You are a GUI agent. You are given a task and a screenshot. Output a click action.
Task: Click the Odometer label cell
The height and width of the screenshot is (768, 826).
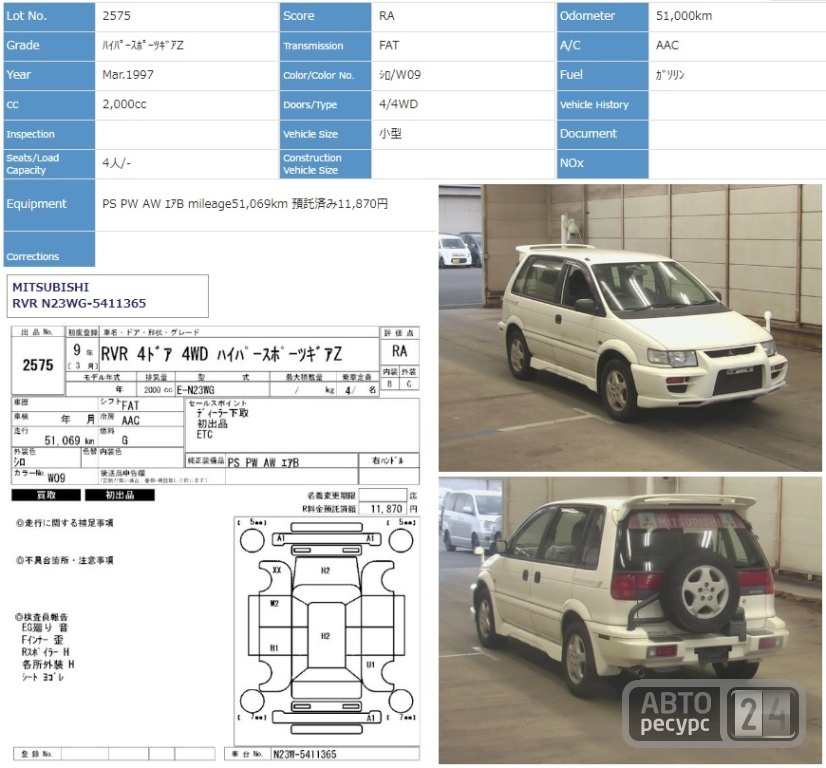click(x=602, y=16)
